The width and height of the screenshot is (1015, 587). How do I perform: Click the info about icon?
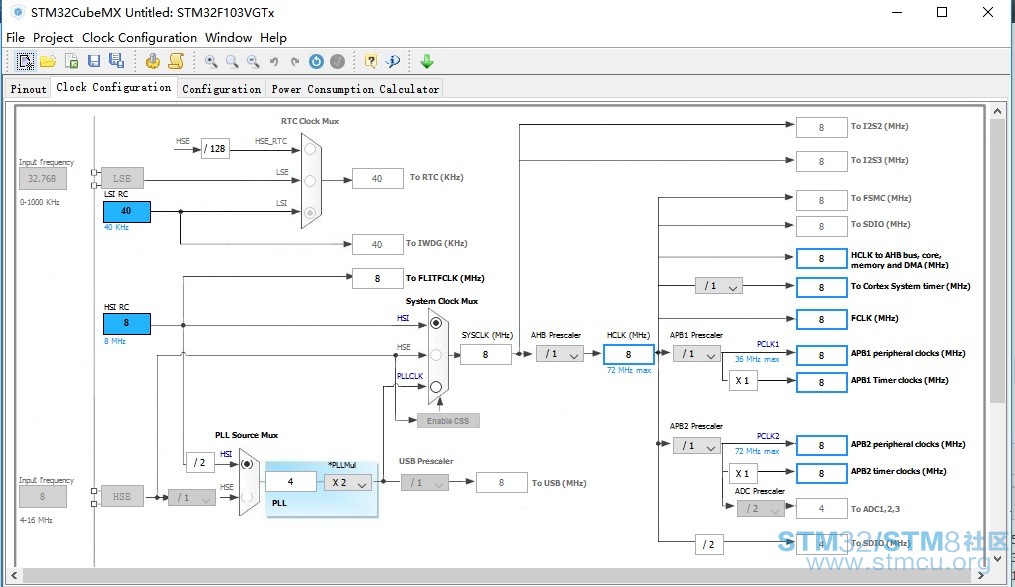(393, 61)
